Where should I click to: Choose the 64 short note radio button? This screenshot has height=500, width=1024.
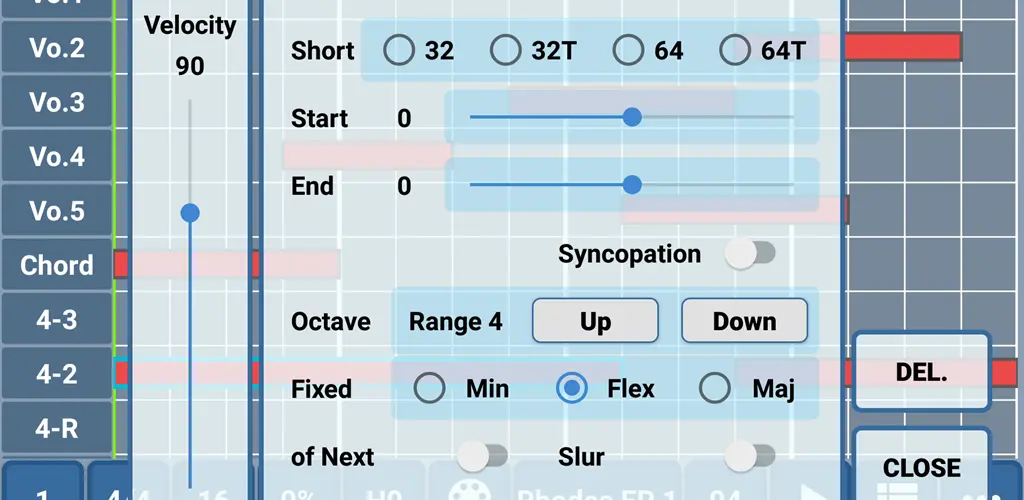coord(628,50)
